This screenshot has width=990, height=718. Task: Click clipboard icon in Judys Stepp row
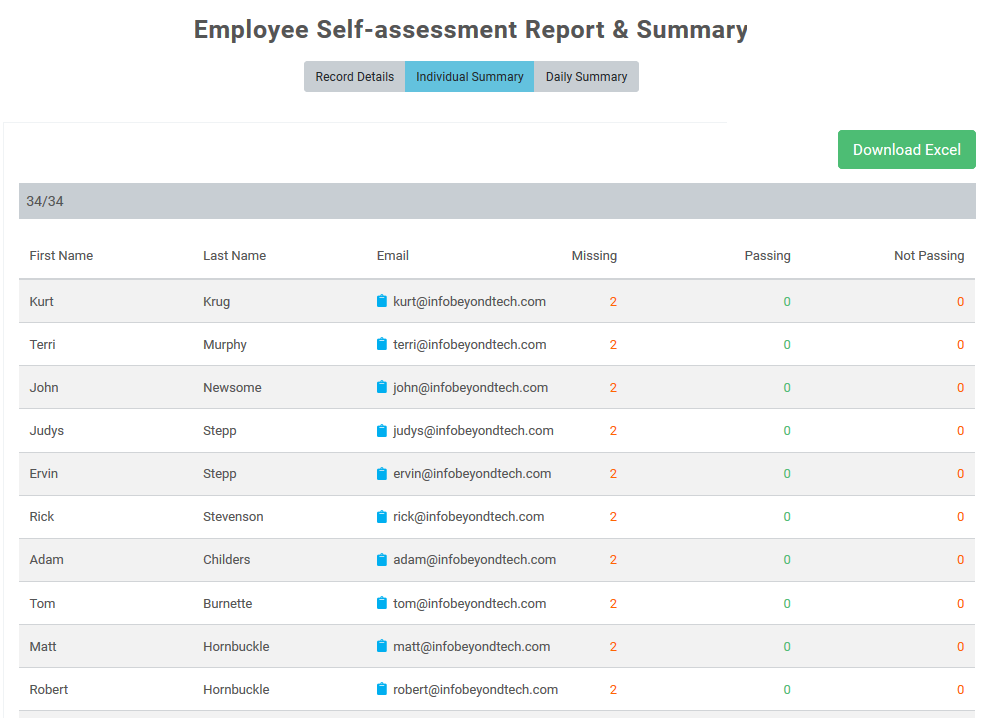click(381, 431)
